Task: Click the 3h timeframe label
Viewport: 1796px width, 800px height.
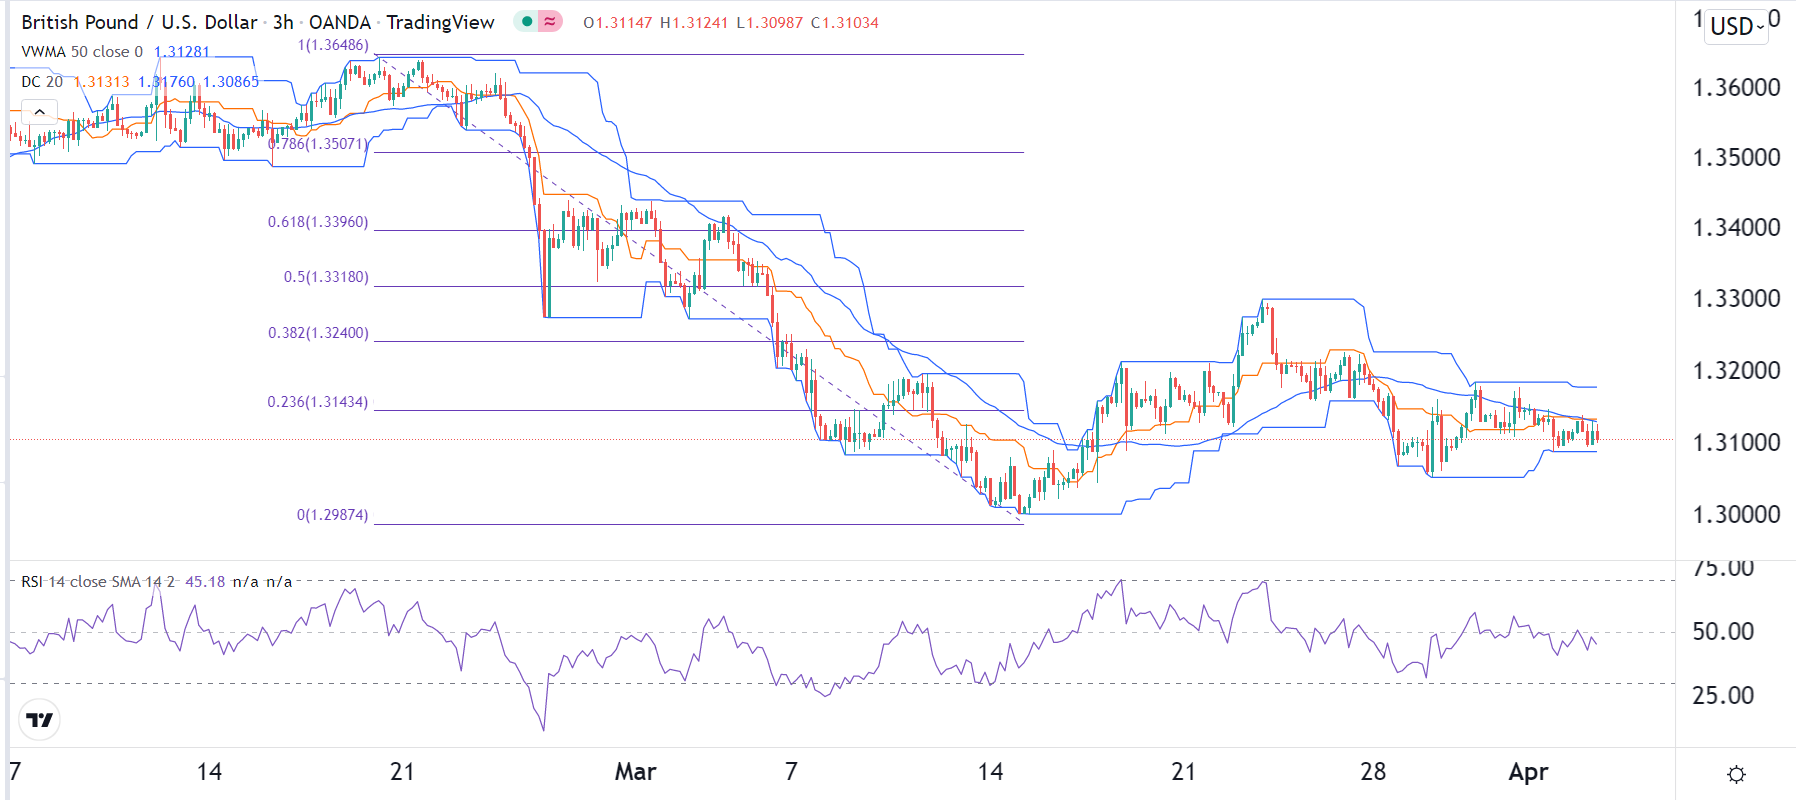Action: pyautogui.click(x=283, y=22)
